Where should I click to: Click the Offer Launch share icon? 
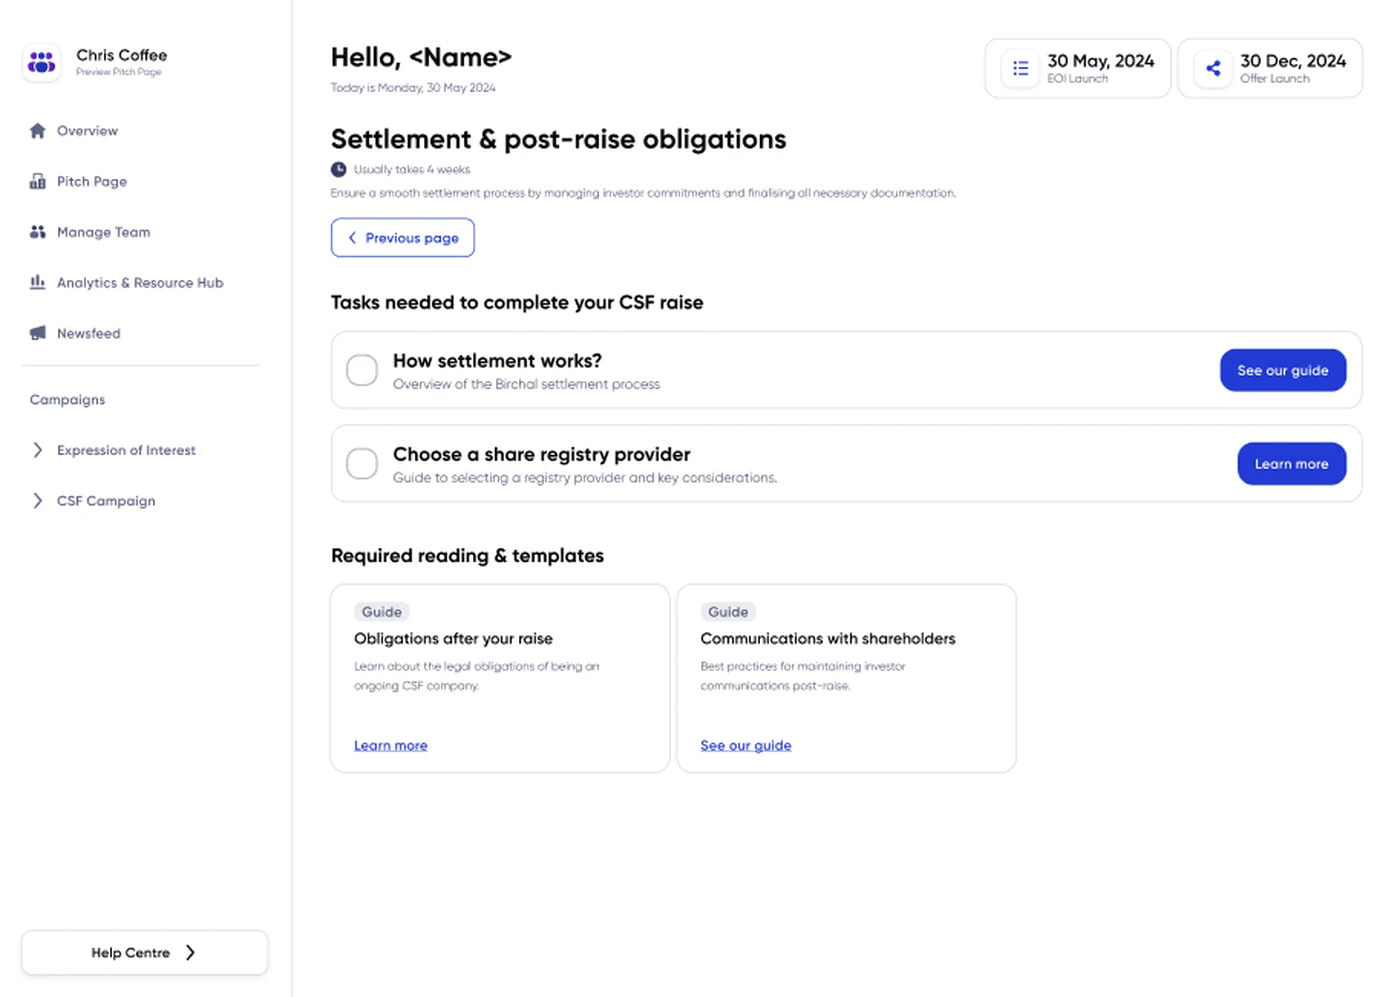point(1213,68)
